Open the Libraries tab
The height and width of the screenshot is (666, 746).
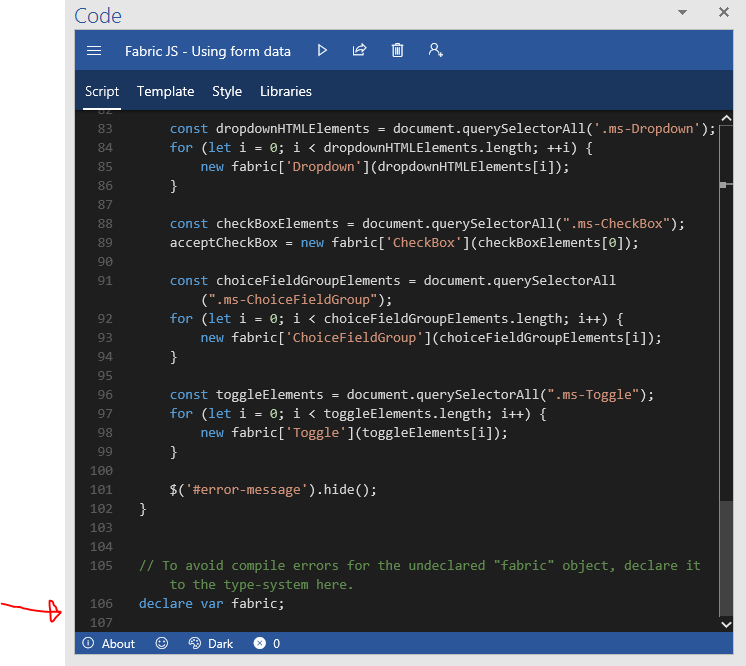pos(285,91)
